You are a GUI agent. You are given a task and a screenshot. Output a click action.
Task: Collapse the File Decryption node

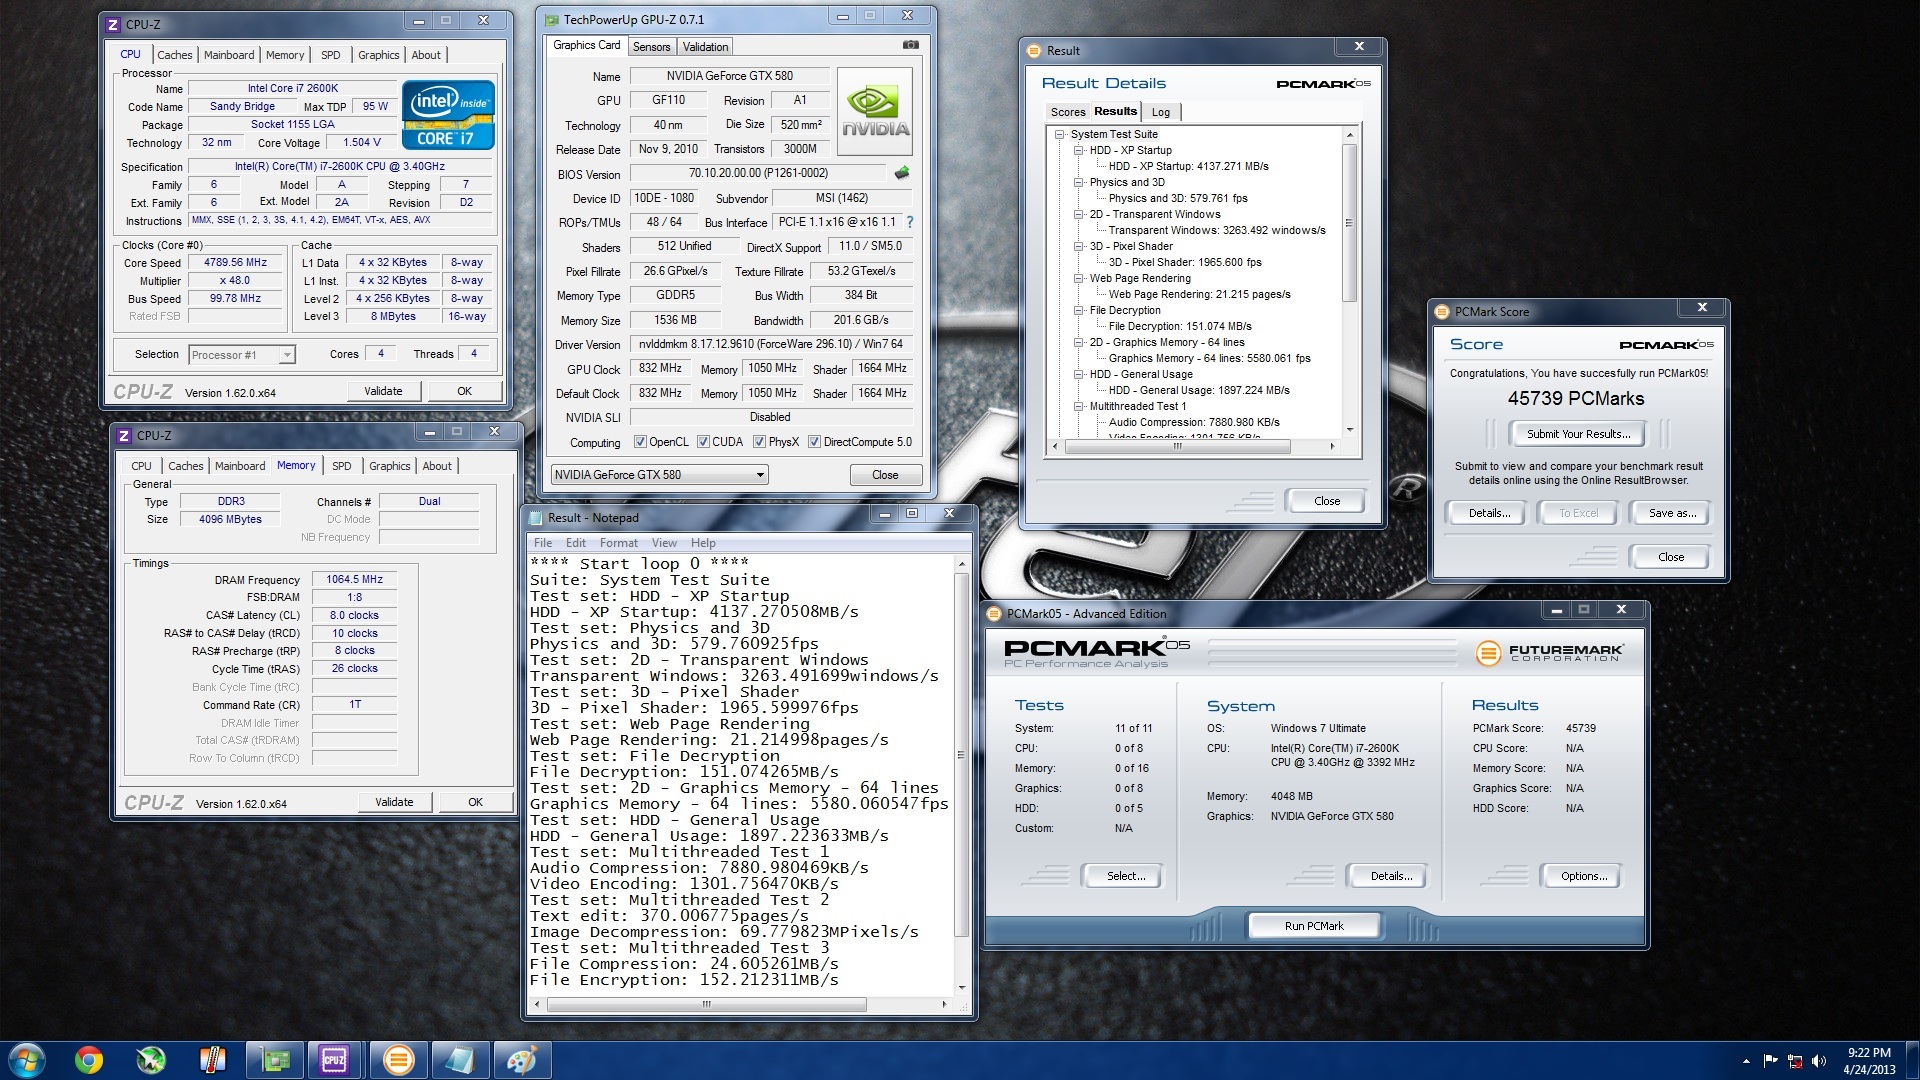(x=1078, y=310)
